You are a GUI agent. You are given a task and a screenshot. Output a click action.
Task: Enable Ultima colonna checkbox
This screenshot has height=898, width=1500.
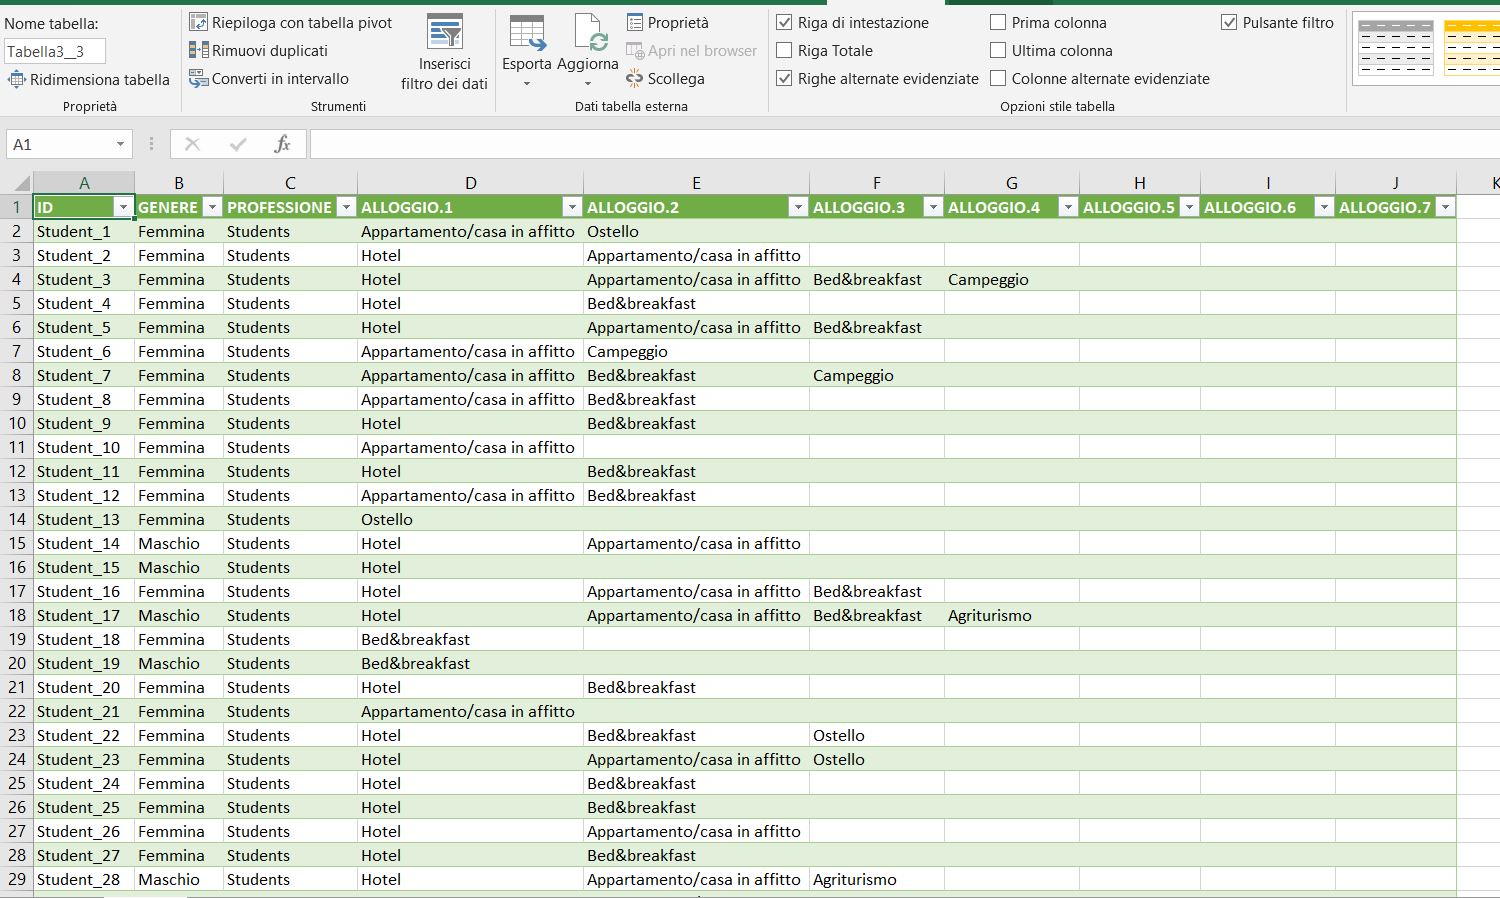[998, 50]
